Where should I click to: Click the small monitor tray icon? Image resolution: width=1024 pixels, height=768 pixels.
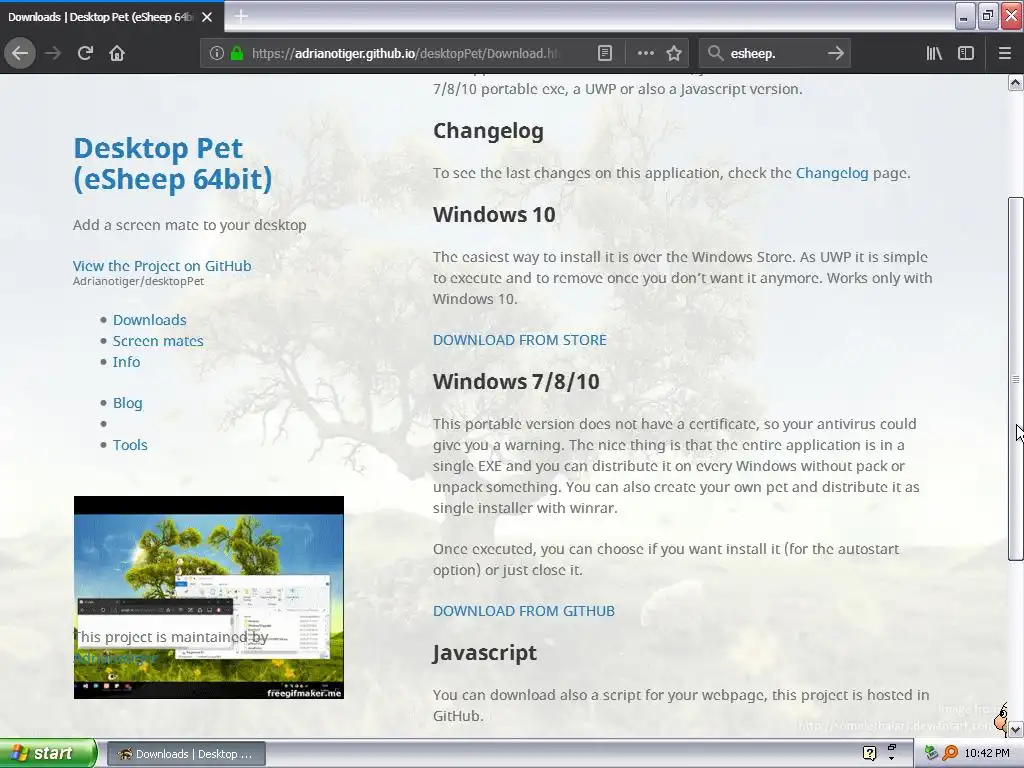pos(891,748)
